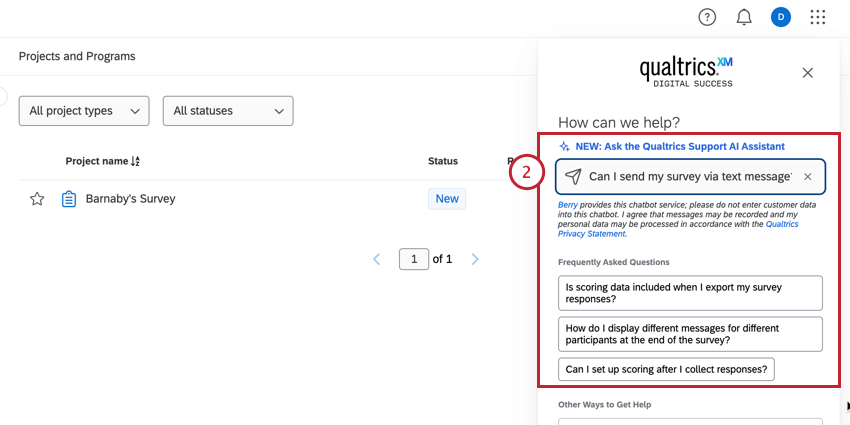Viewport: 850px width, 425px height.
Task: Star Barnaby's Survey as favorite
Action: pos(37,199)
